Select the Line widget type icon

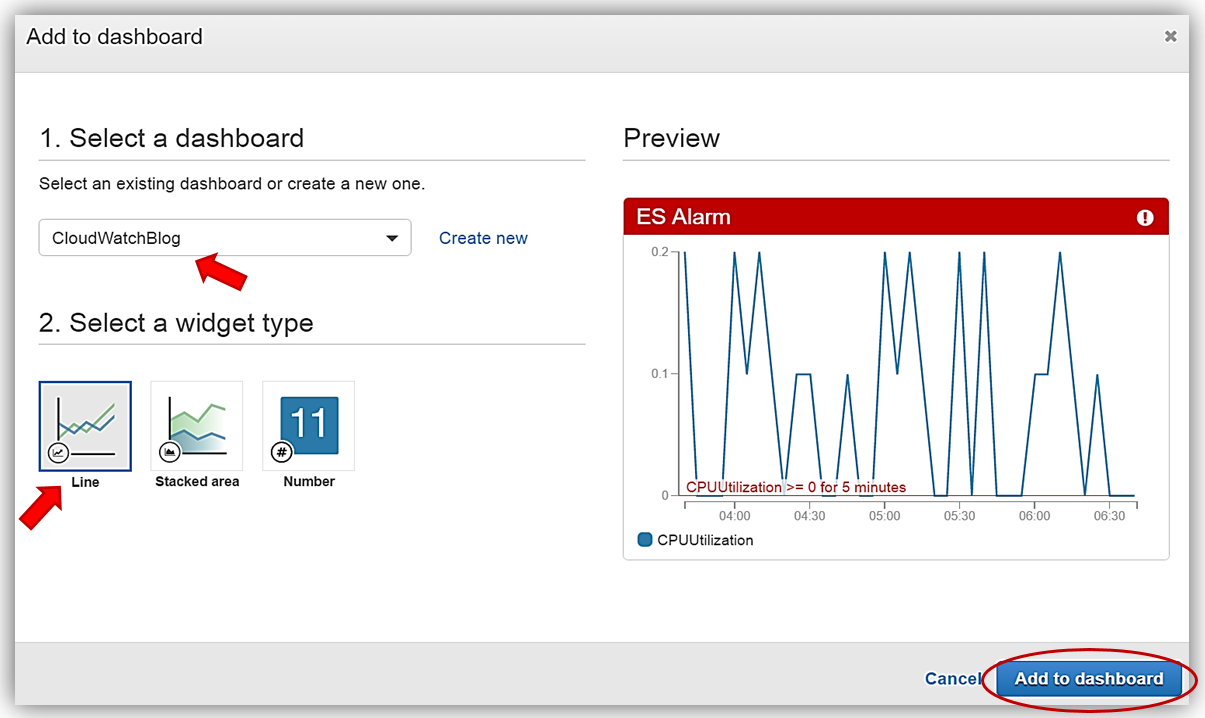click(x=85, y=425)
